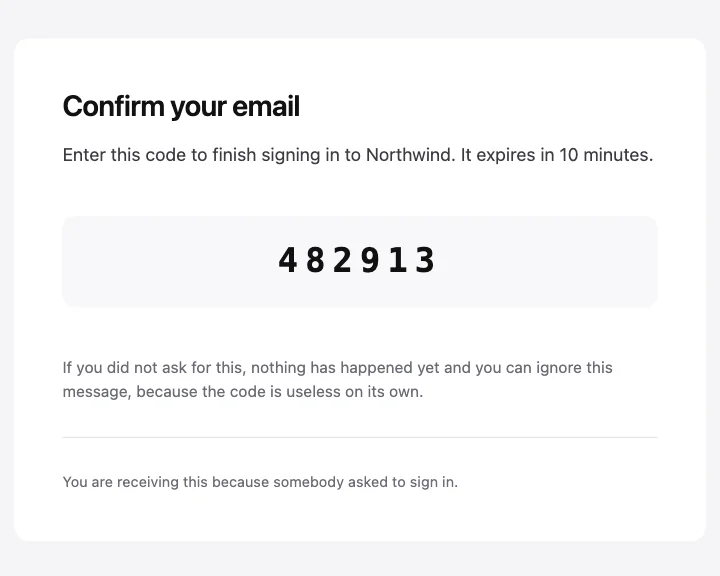Click the "10 minutes" expiry text

(604, 155)
